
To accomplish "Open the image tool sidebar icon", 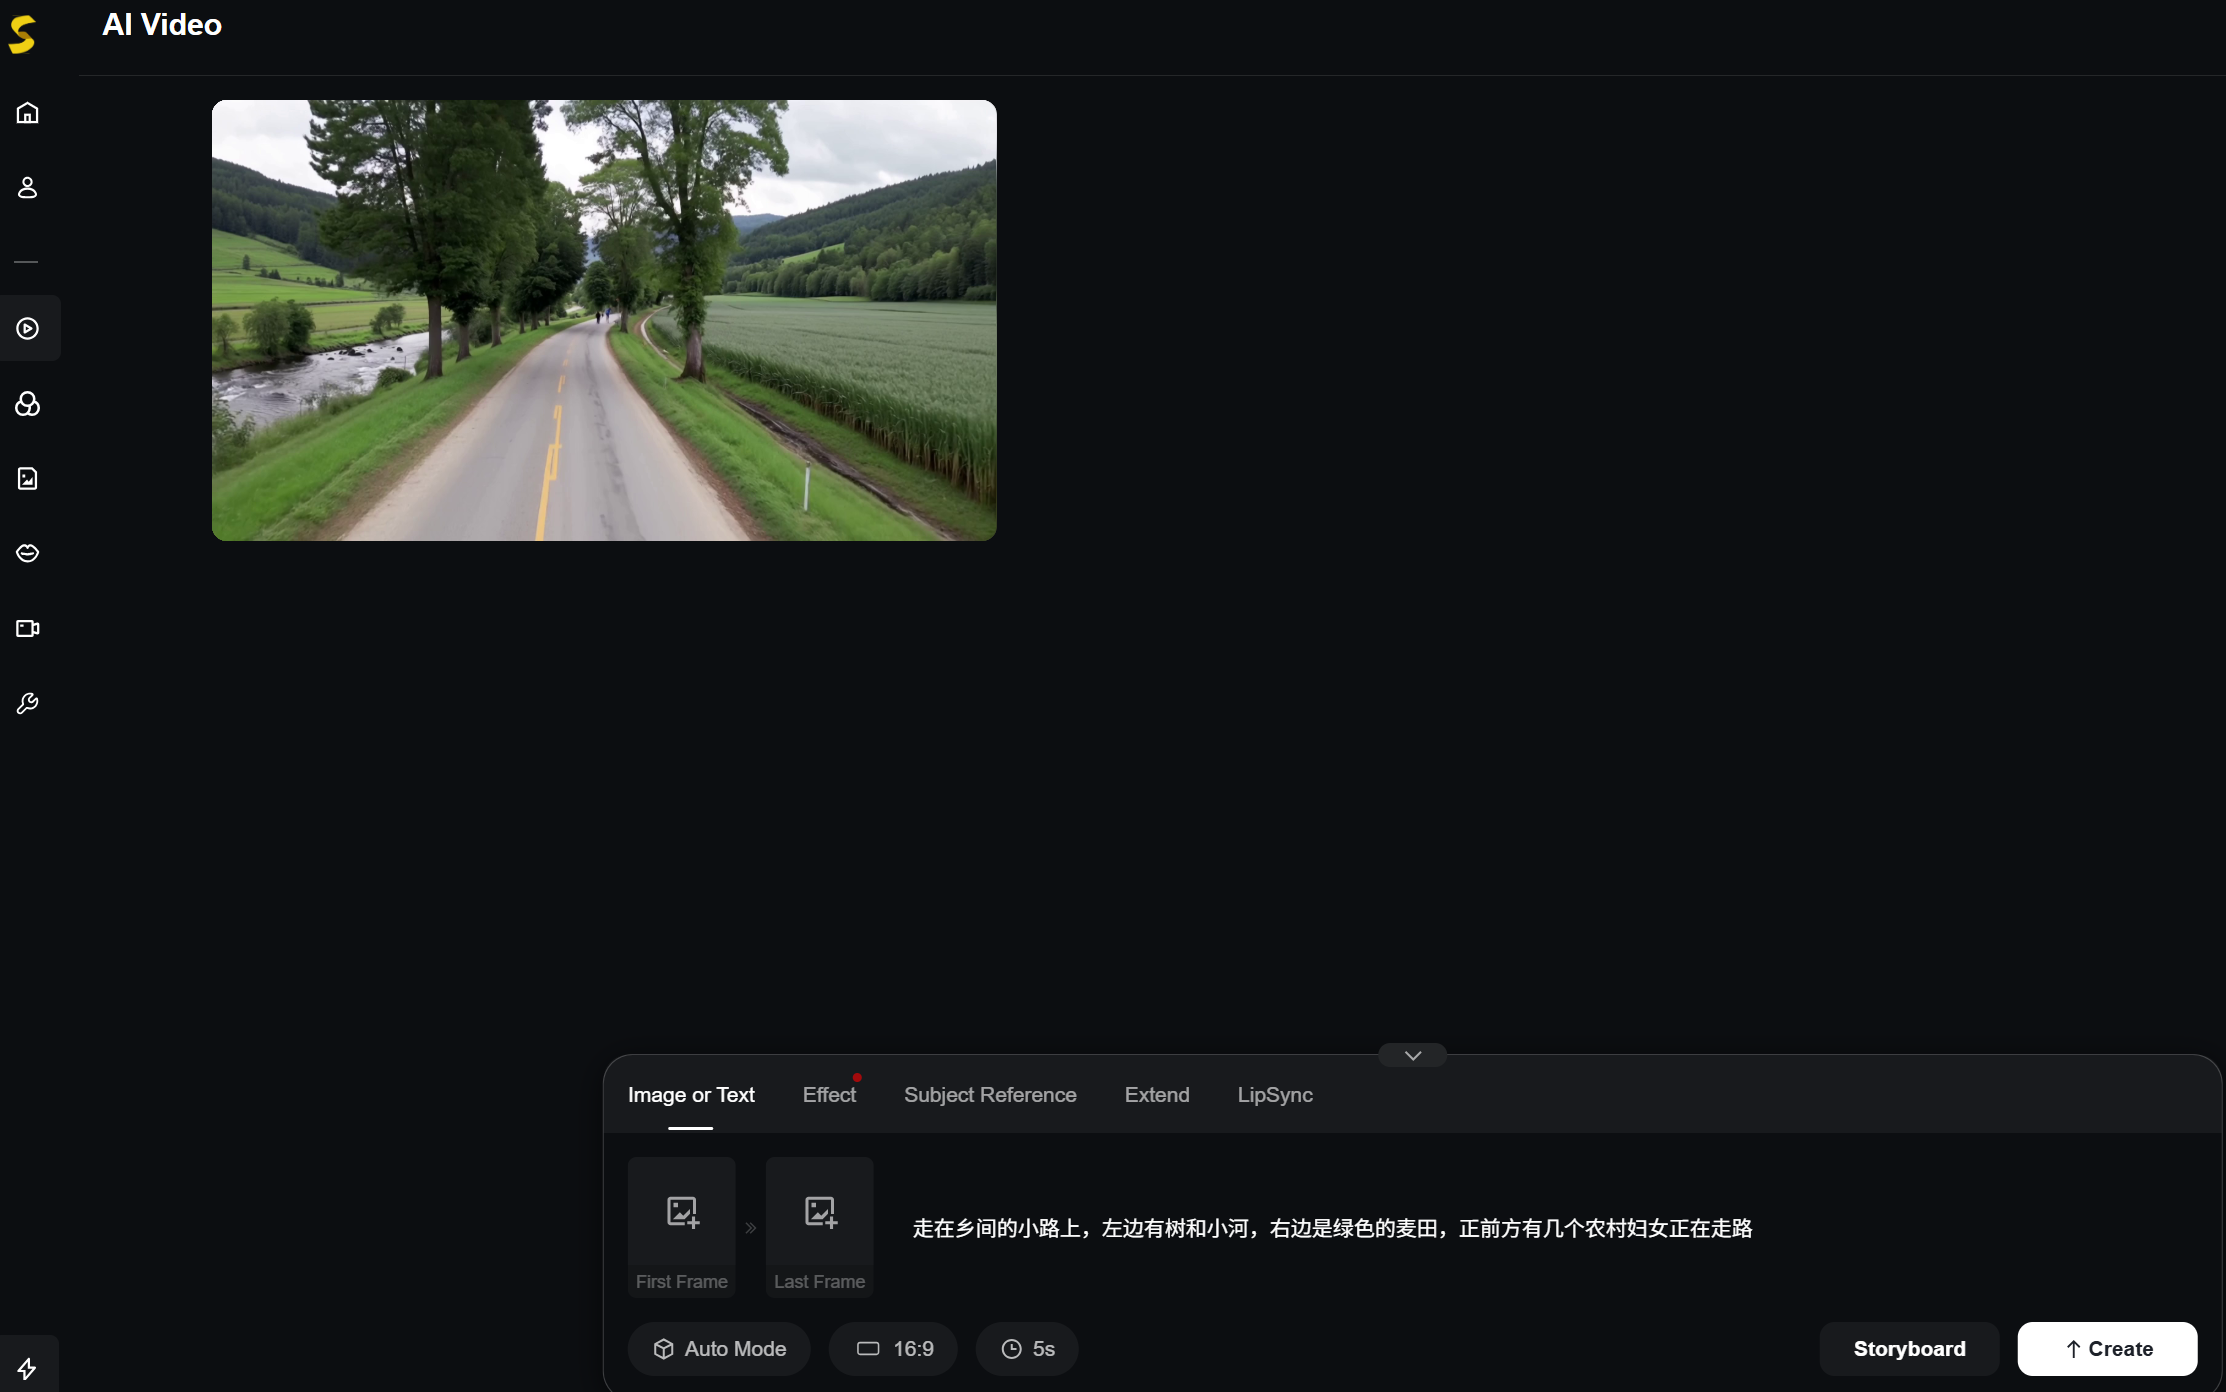I will [x=28, y=478].
